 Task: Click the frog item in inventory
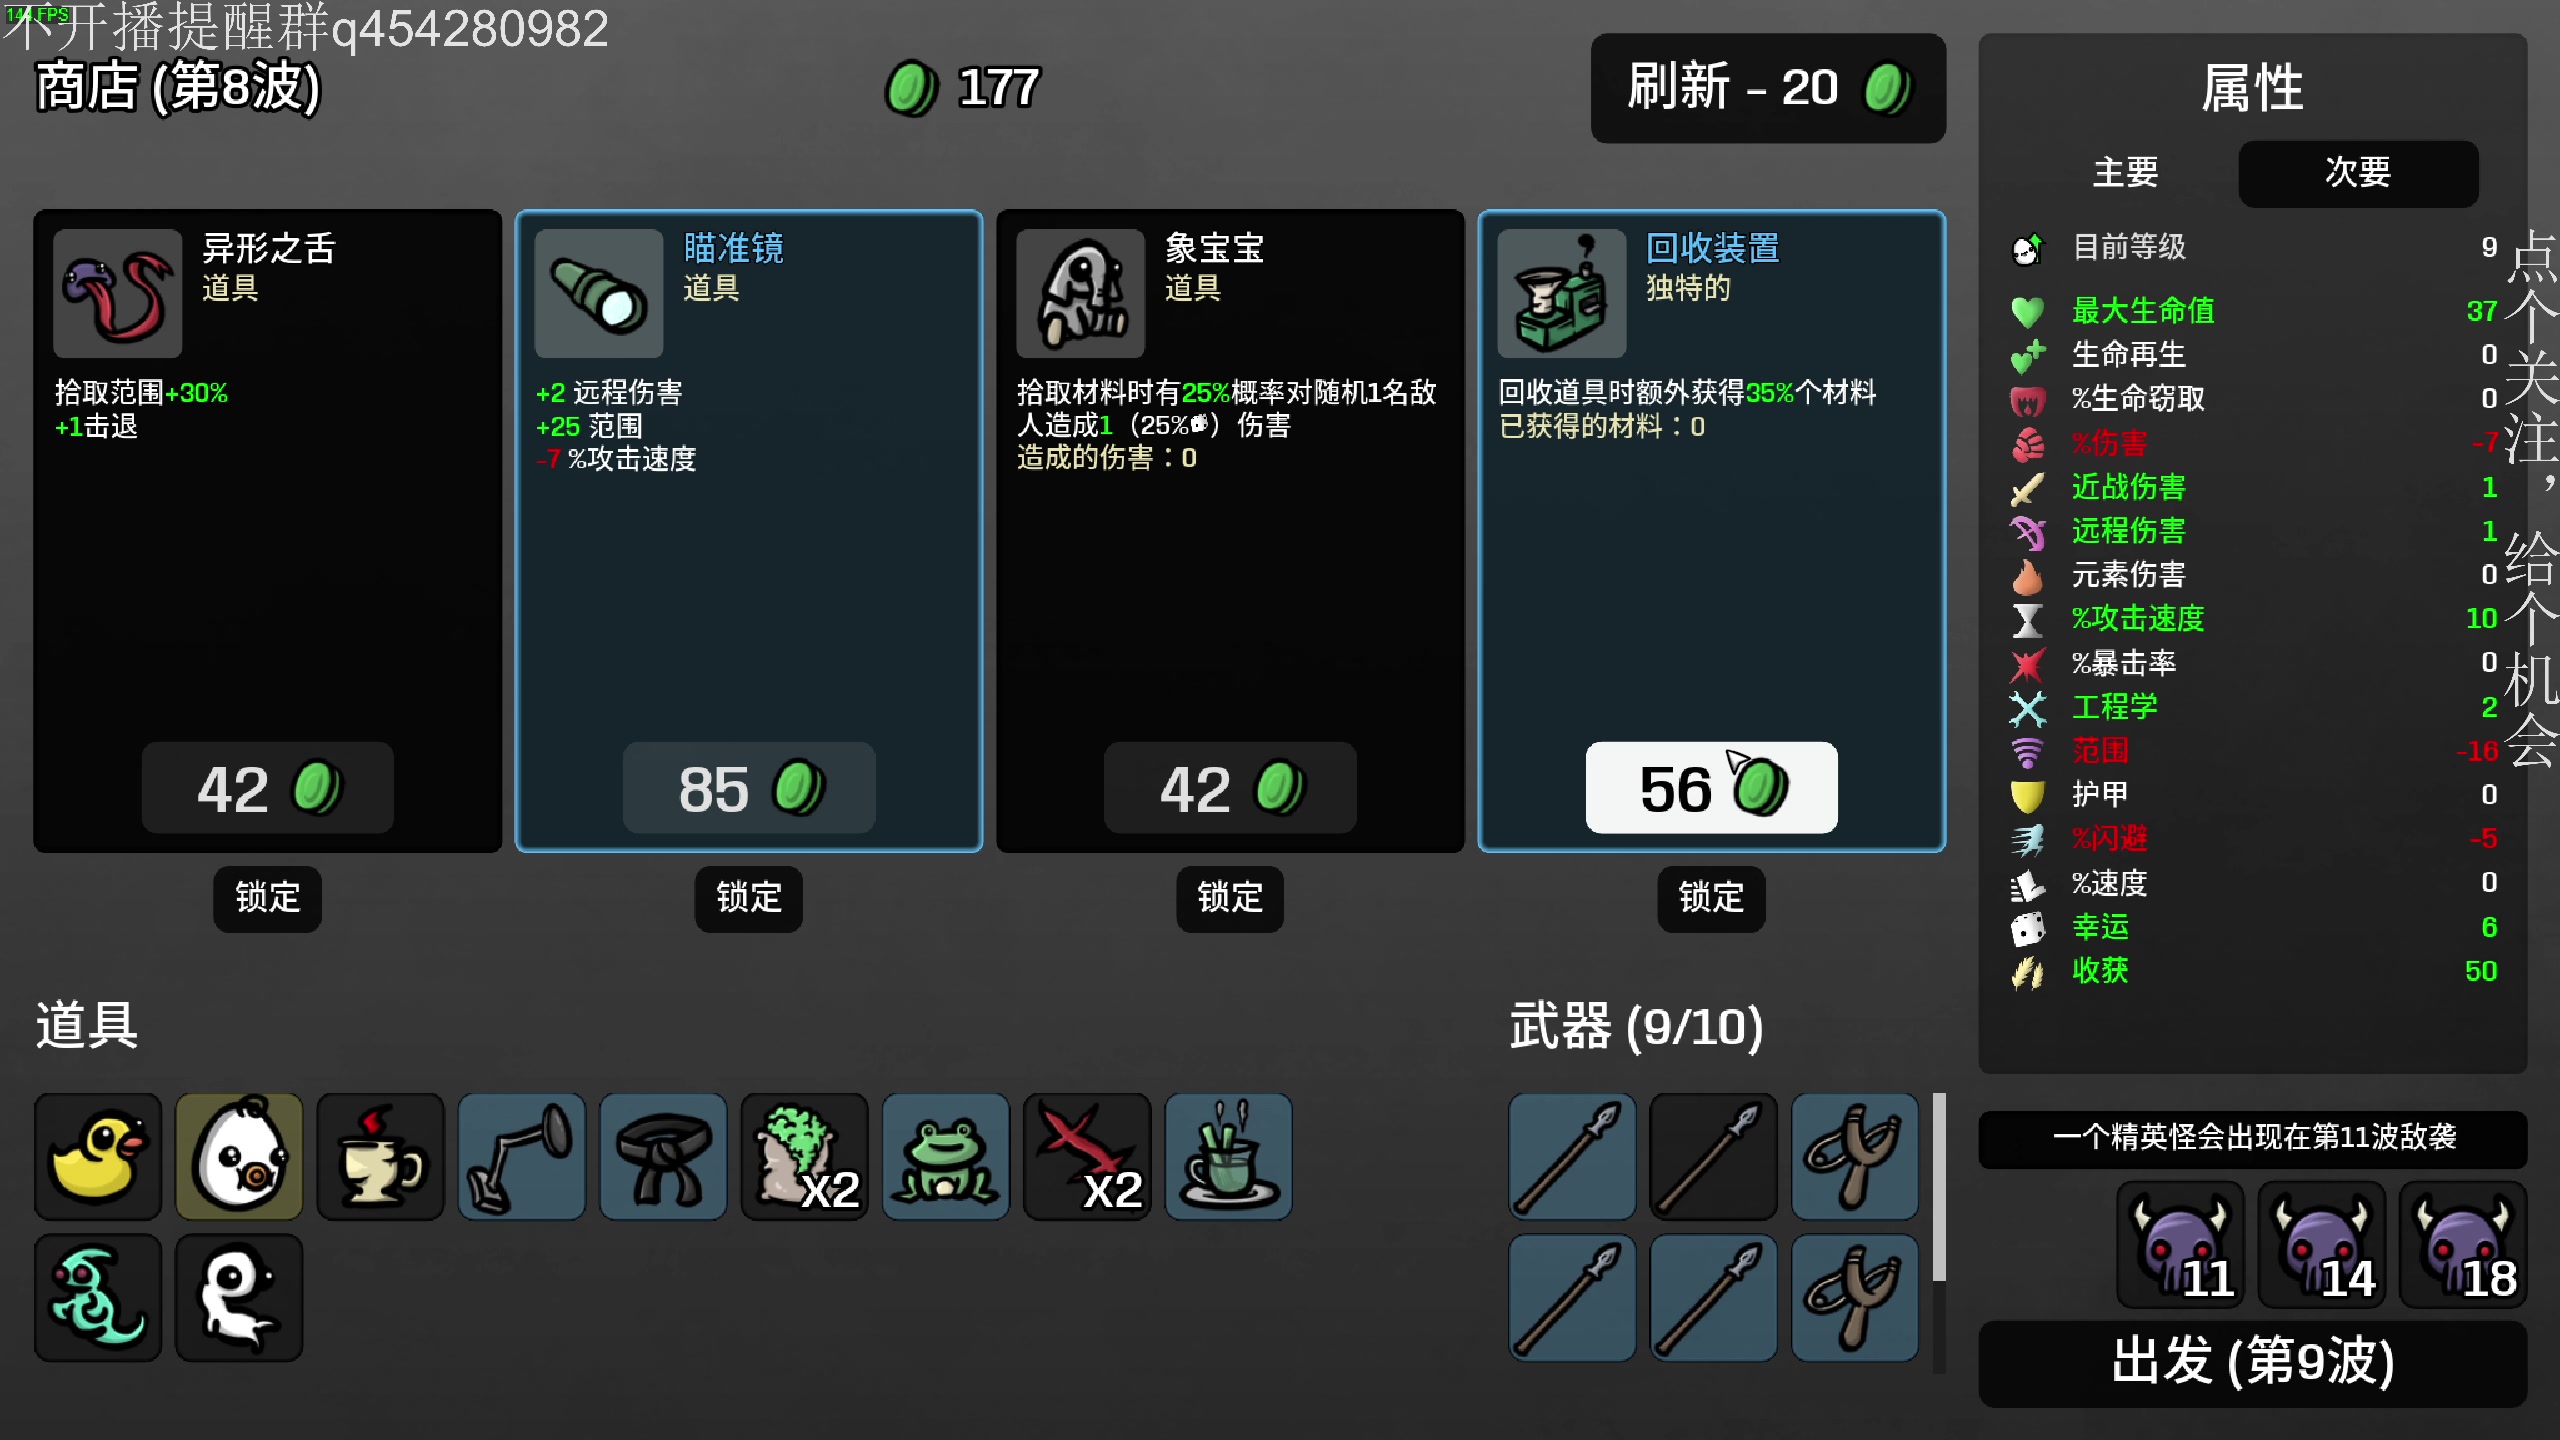point(945,1157)
